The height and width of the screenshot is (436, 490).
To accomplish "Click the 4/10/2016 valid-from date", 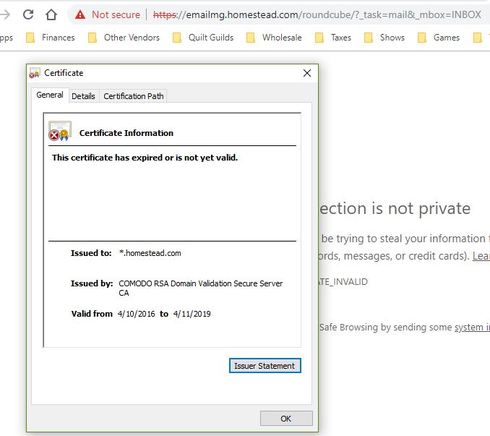I will click(136, 314).
